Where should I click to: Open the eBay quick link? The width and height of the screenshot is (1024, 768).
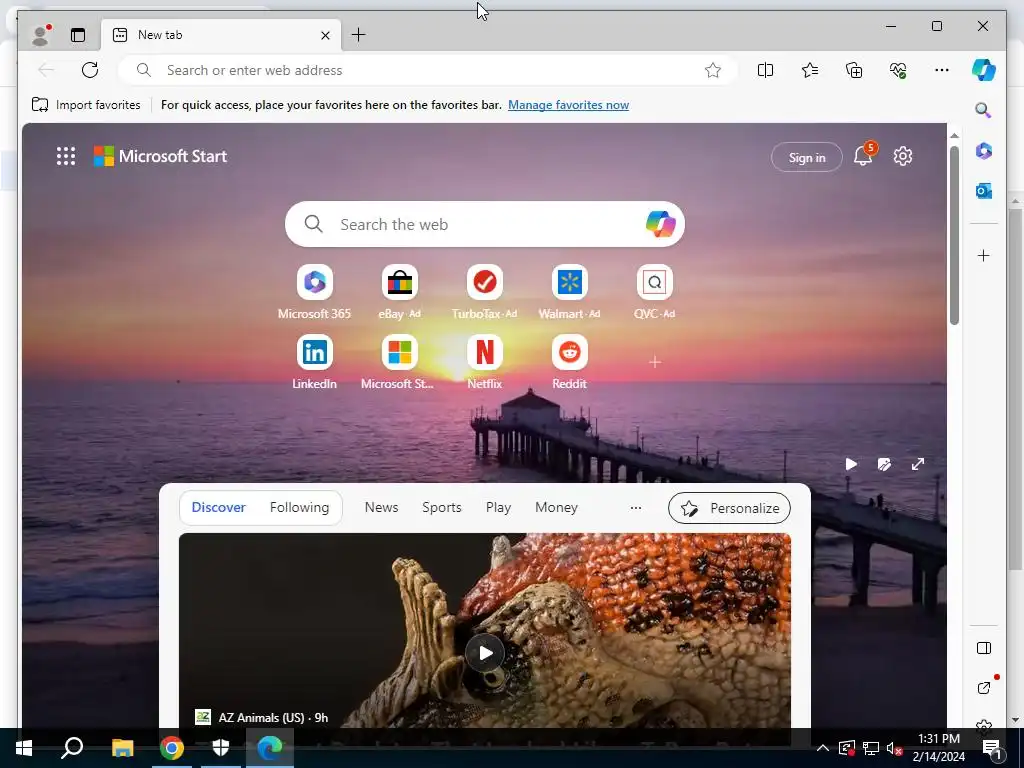[x=400, y=293]
